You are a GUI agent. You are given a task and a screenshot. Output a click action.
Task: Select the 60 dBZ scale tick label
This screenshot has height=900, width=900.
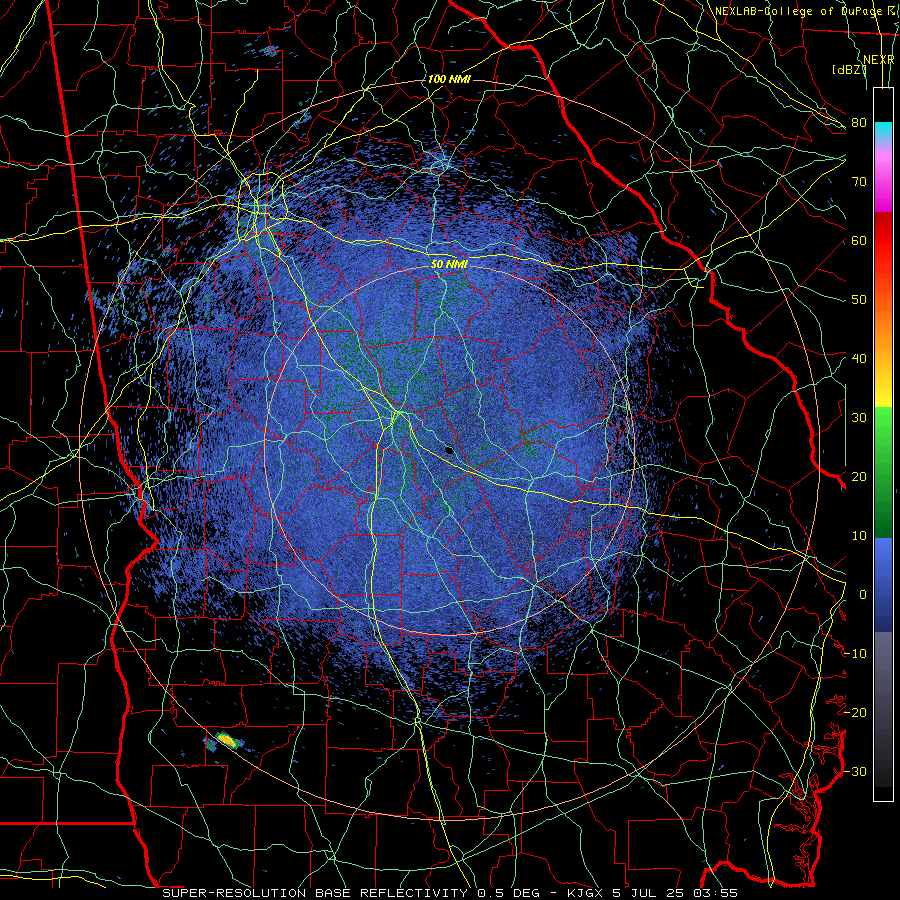pos(859,241)
